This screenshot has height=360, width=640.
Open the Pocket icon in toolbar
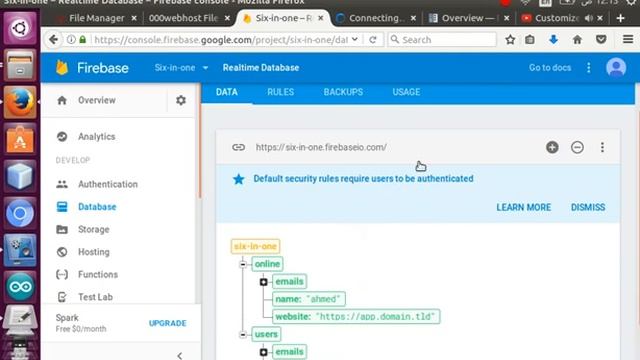point(601,40)
